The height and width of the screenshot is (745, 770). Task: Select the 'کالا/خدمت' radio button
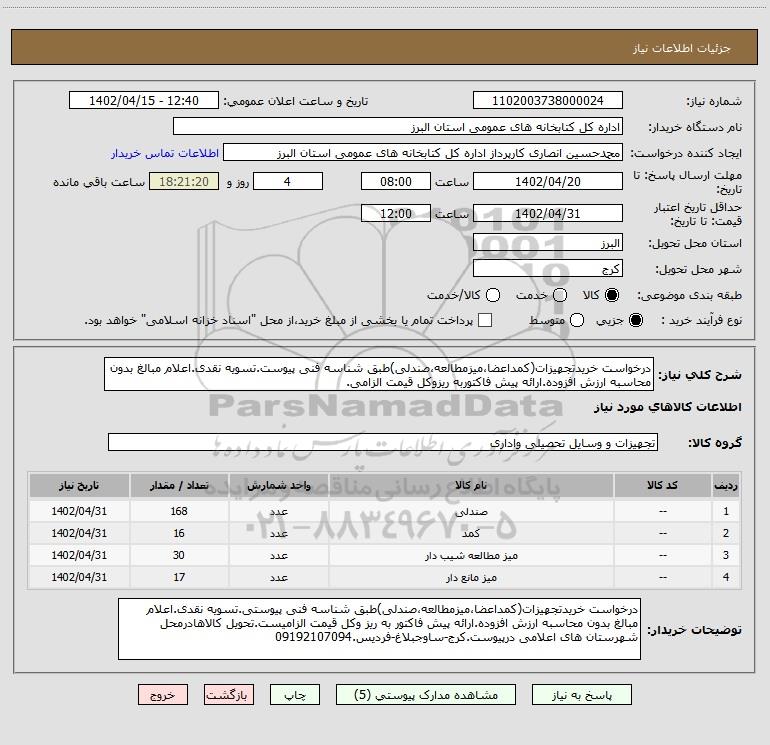coord(493,295)
